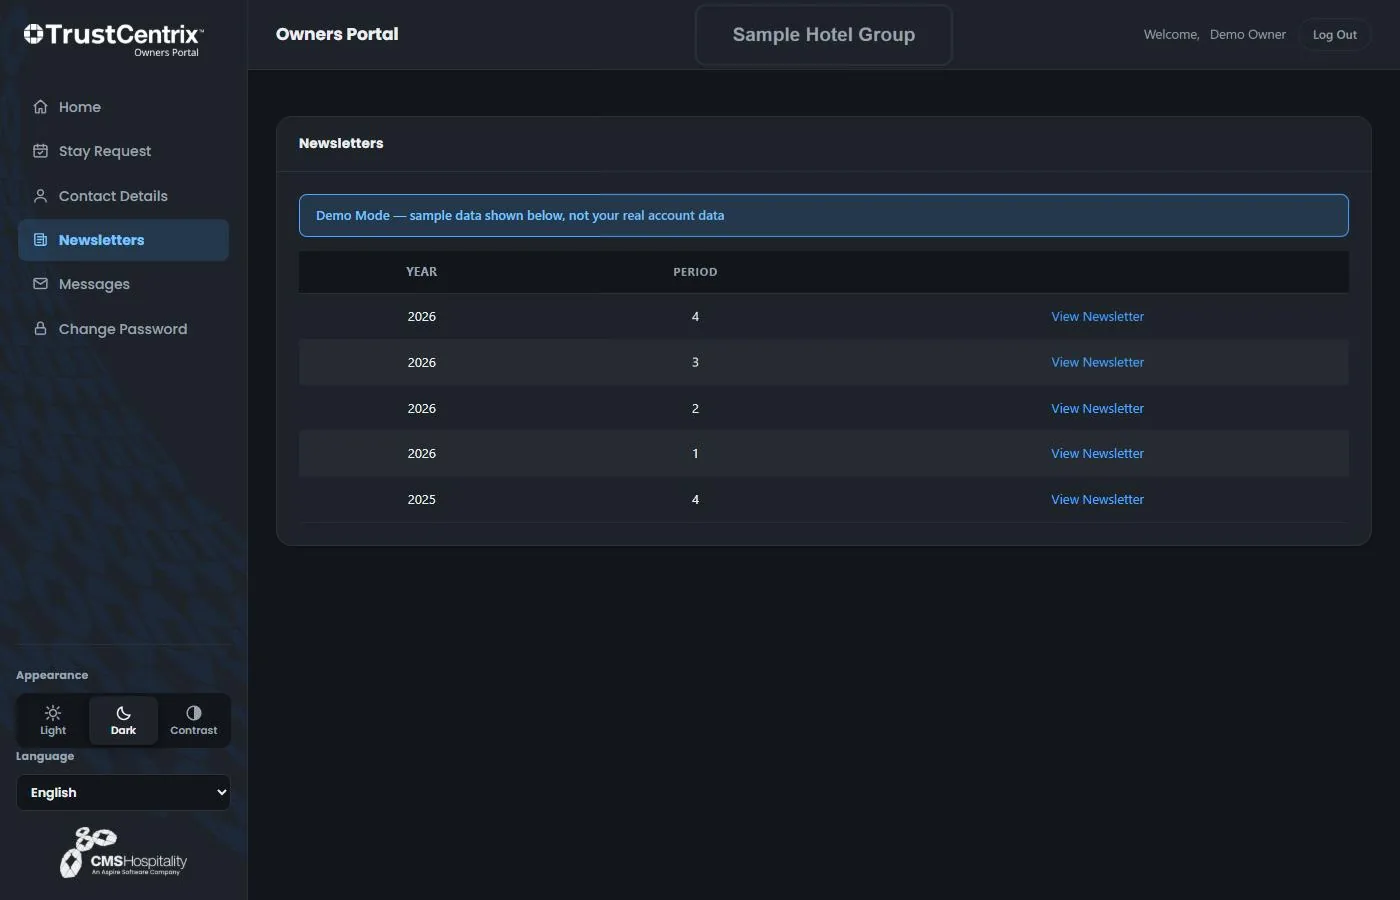Click the Change Password lock icon
1400x900 pixels.
click(x=40, y=329)
